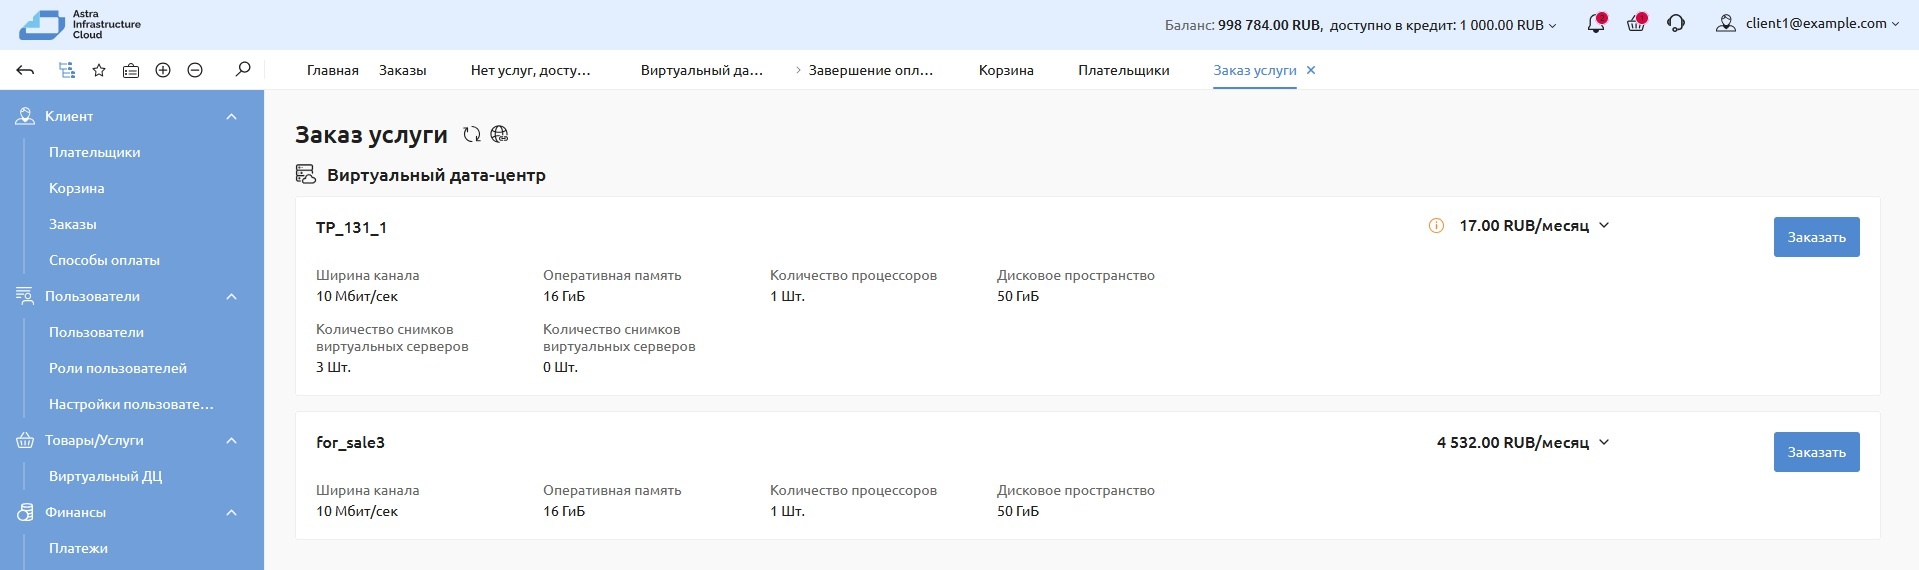The height and width of the screenshot is (570, 1919).
Task: Go back with the arrow icon
Action: click(26, 70)
